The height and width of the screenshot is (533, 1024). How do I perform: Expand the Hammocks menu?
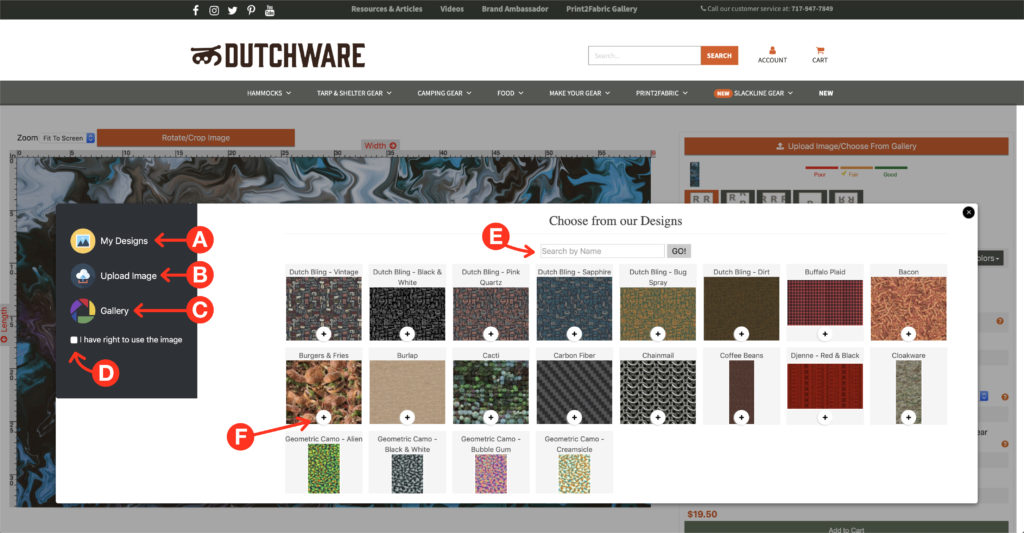click(269, 93)
